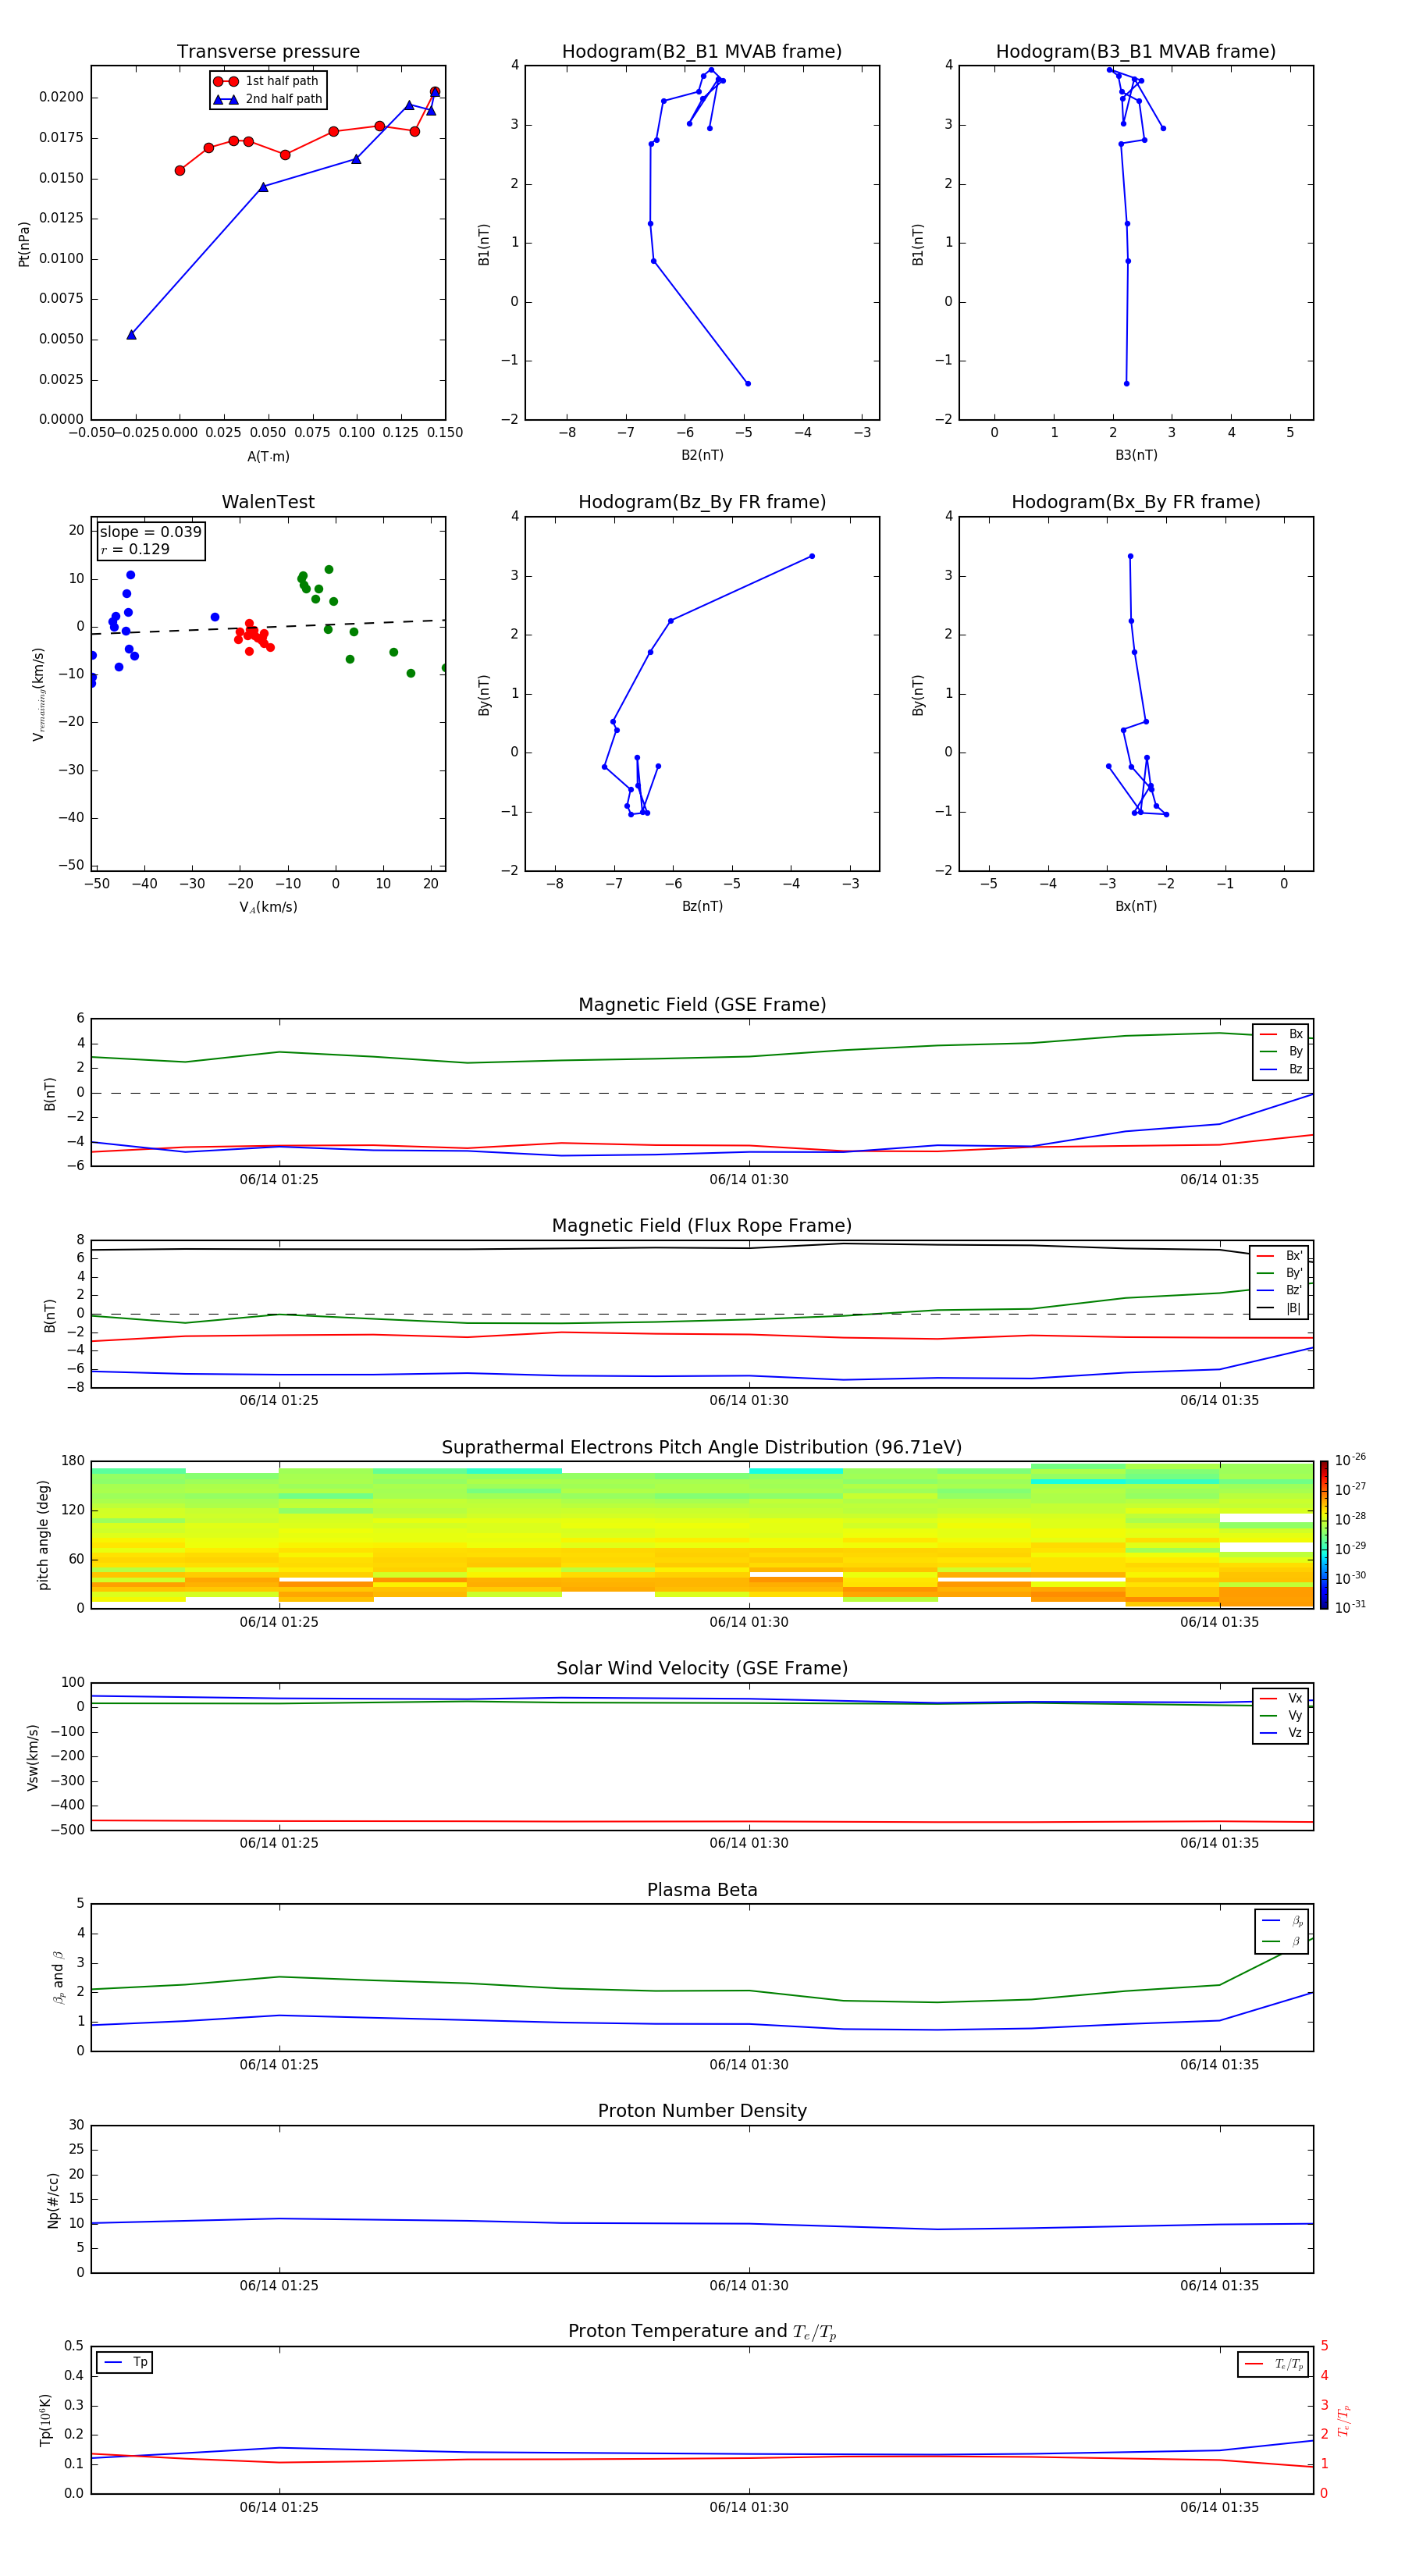Click the '2nd half path' legend entry
Image resolution: width=1405 pixels, height=2576 pixels.
(267, 99)
